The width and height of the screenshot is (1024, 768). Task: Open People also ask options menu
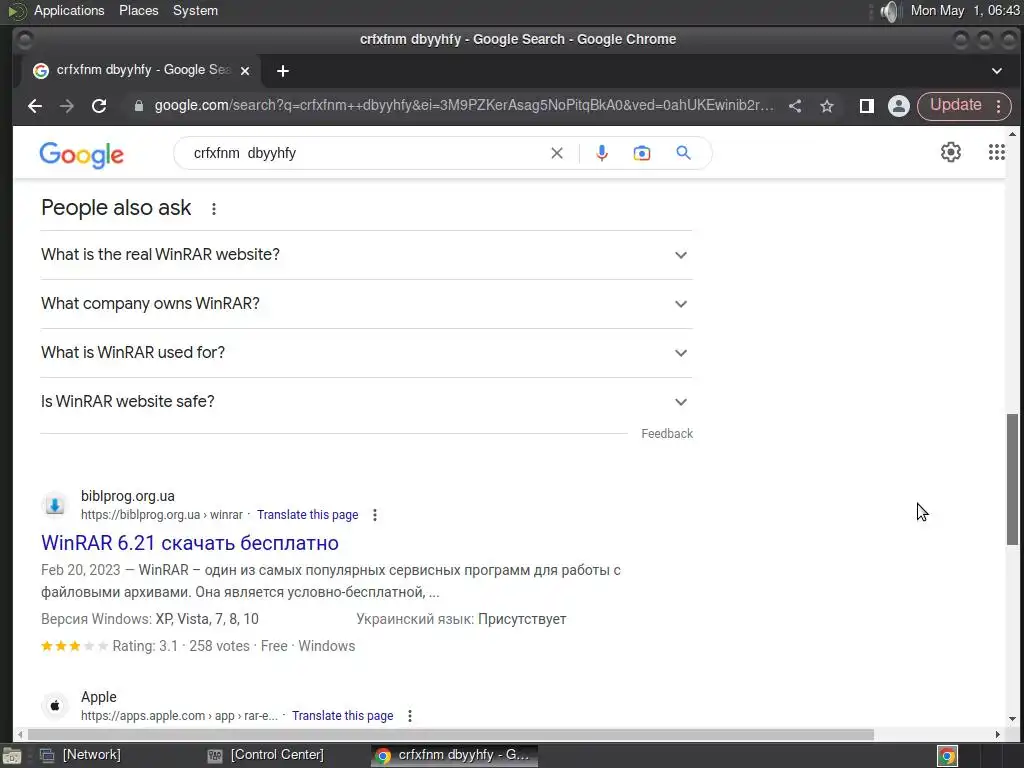point(214,209)
